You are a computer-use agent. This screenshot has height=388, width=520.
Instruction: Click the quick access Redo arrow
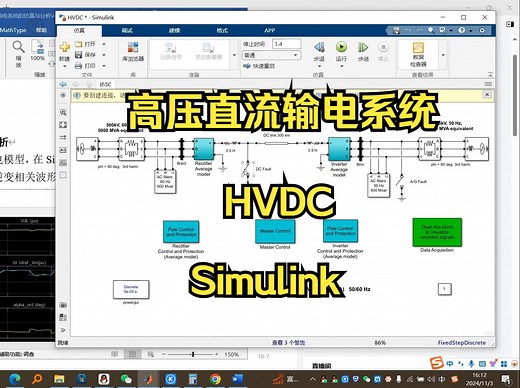419,30
